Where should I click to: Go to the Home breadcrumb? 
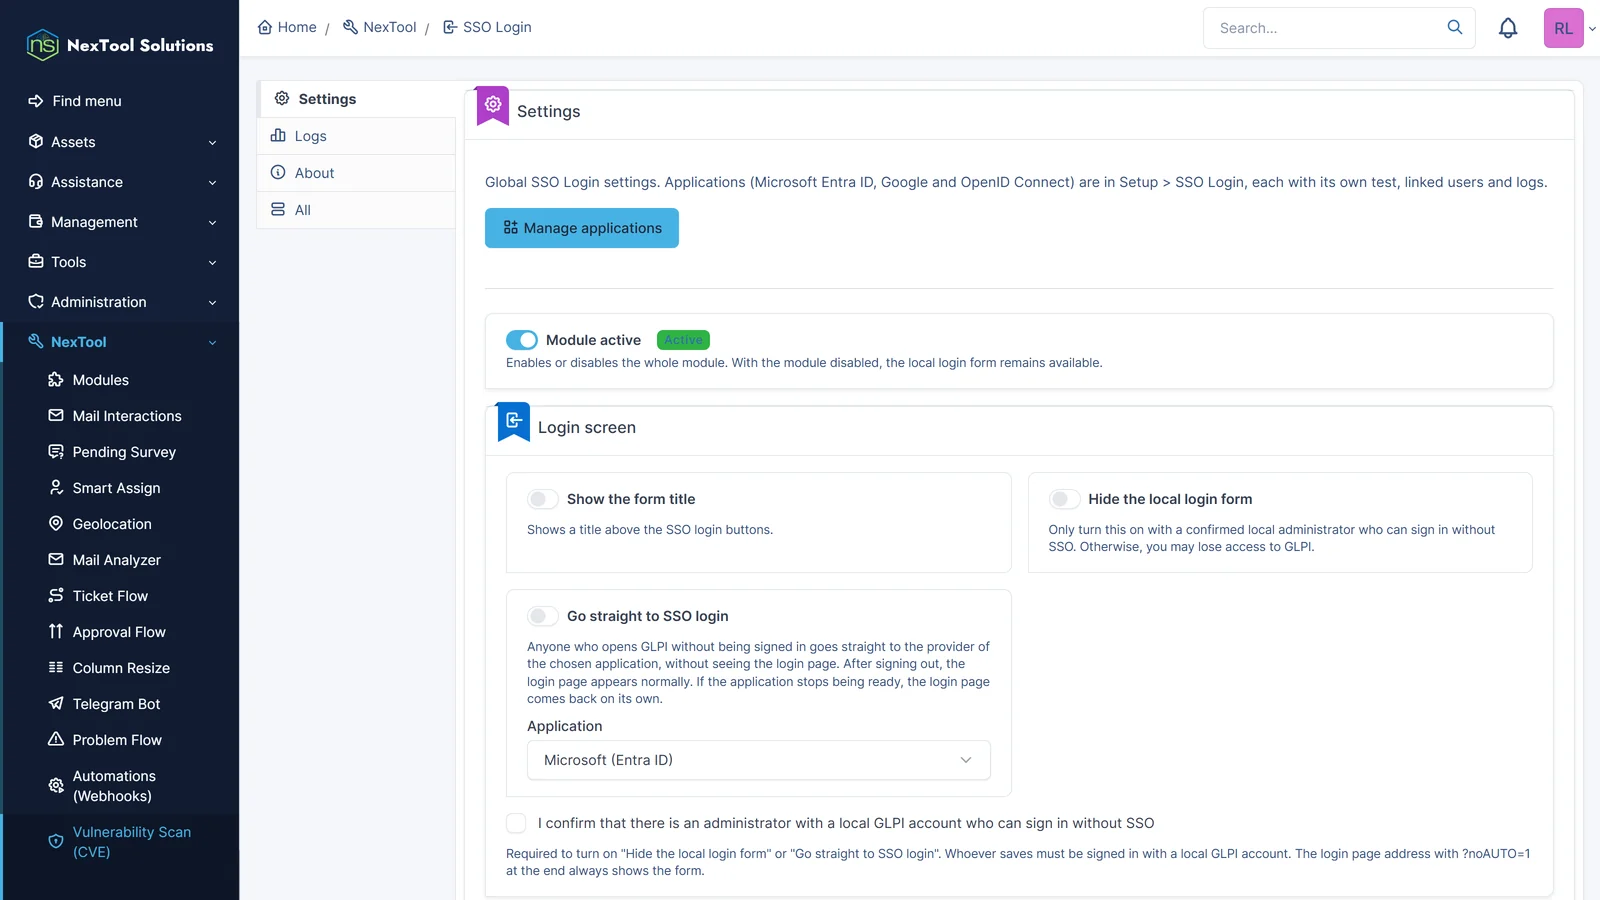coord(287,27)
